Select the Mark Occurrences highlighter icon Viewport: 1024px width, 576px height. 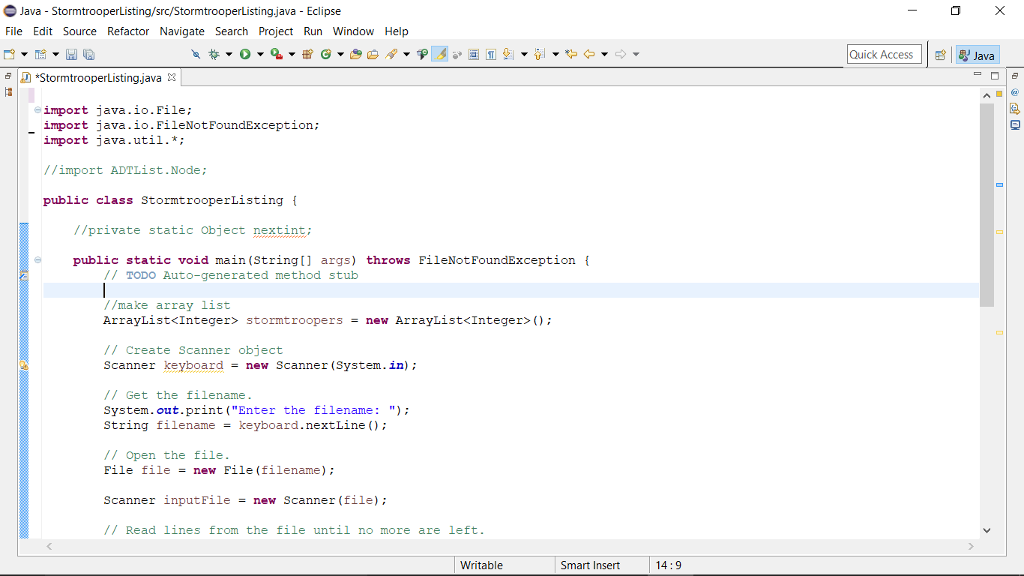click(x=439, y=54)
